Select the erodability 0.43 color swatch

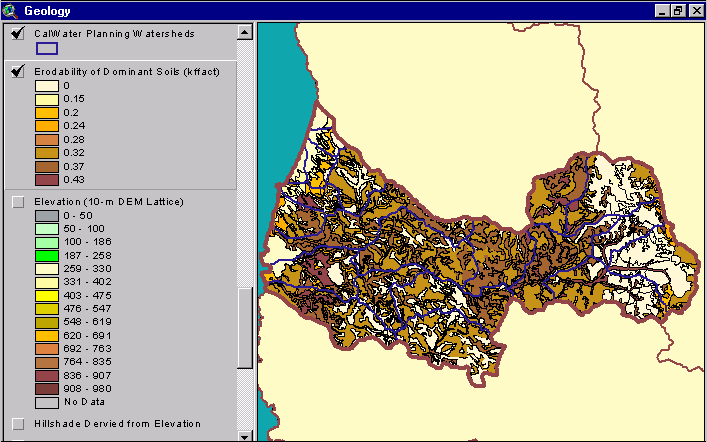[47, 180]
